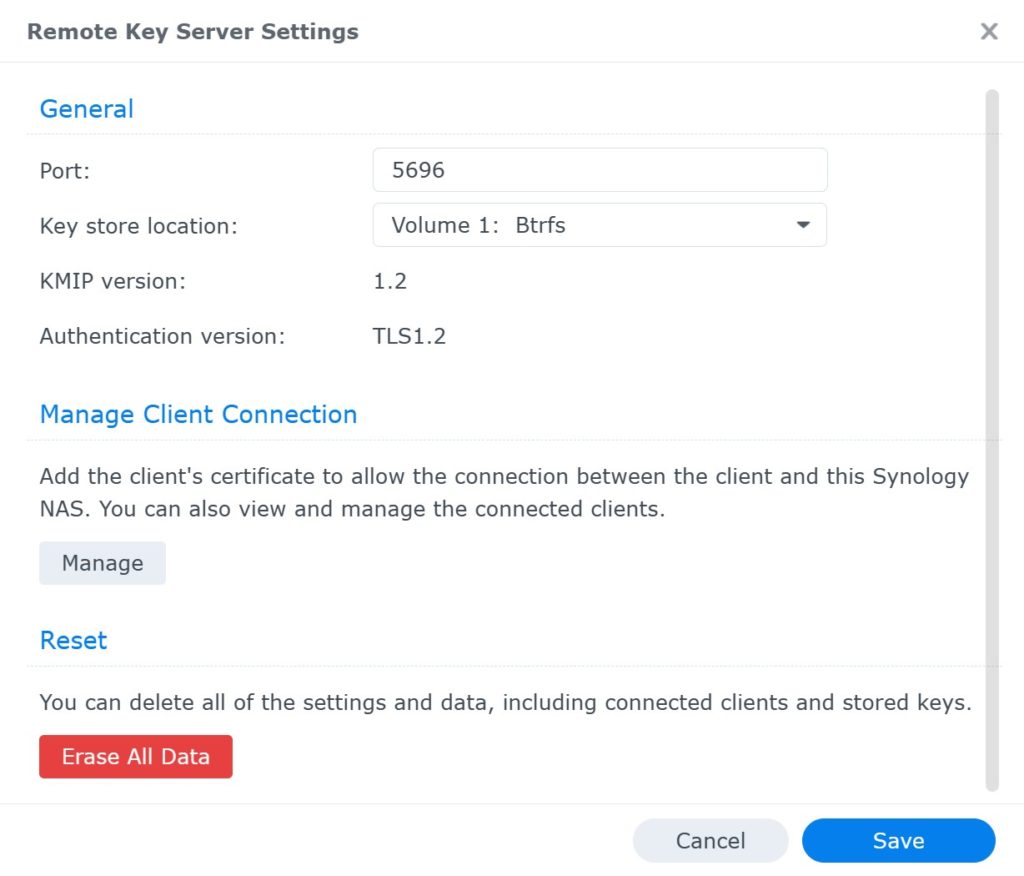The width and height of the screenshot is (1024, 876).
Task: Click the General section header
Action: tap(86, 108)
